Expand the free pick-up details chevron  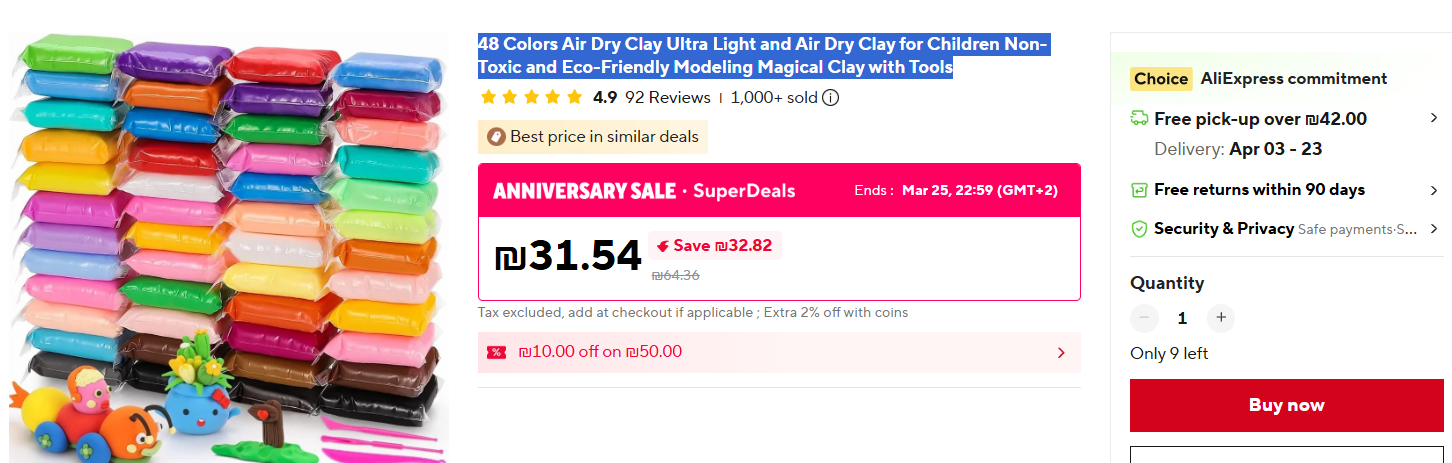tap(1435, 119)
